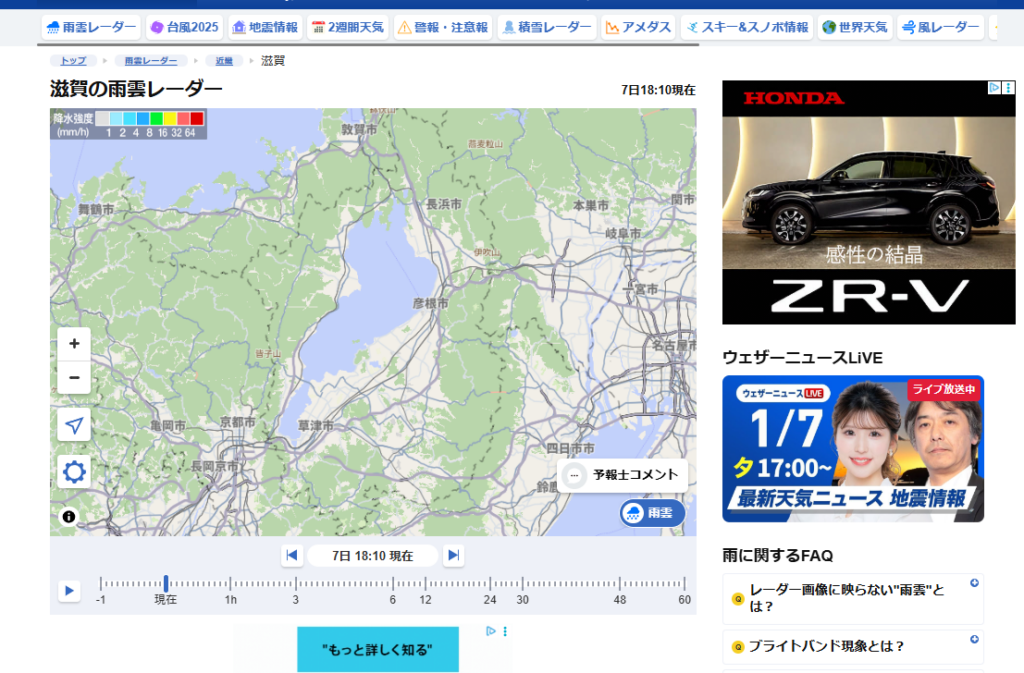1024x673 pixels.
Task: Click the トップ breadcrumb link
Action: 73,61
